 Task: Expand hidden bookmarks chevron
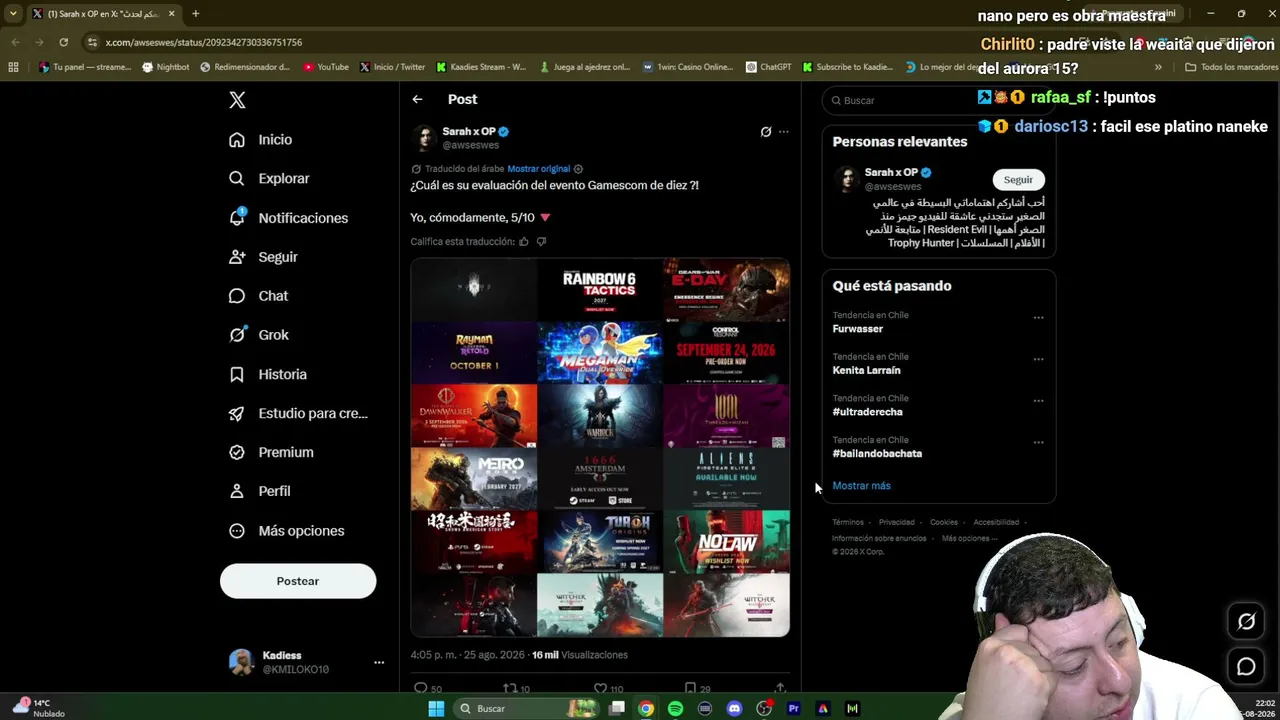[1158, 67]
